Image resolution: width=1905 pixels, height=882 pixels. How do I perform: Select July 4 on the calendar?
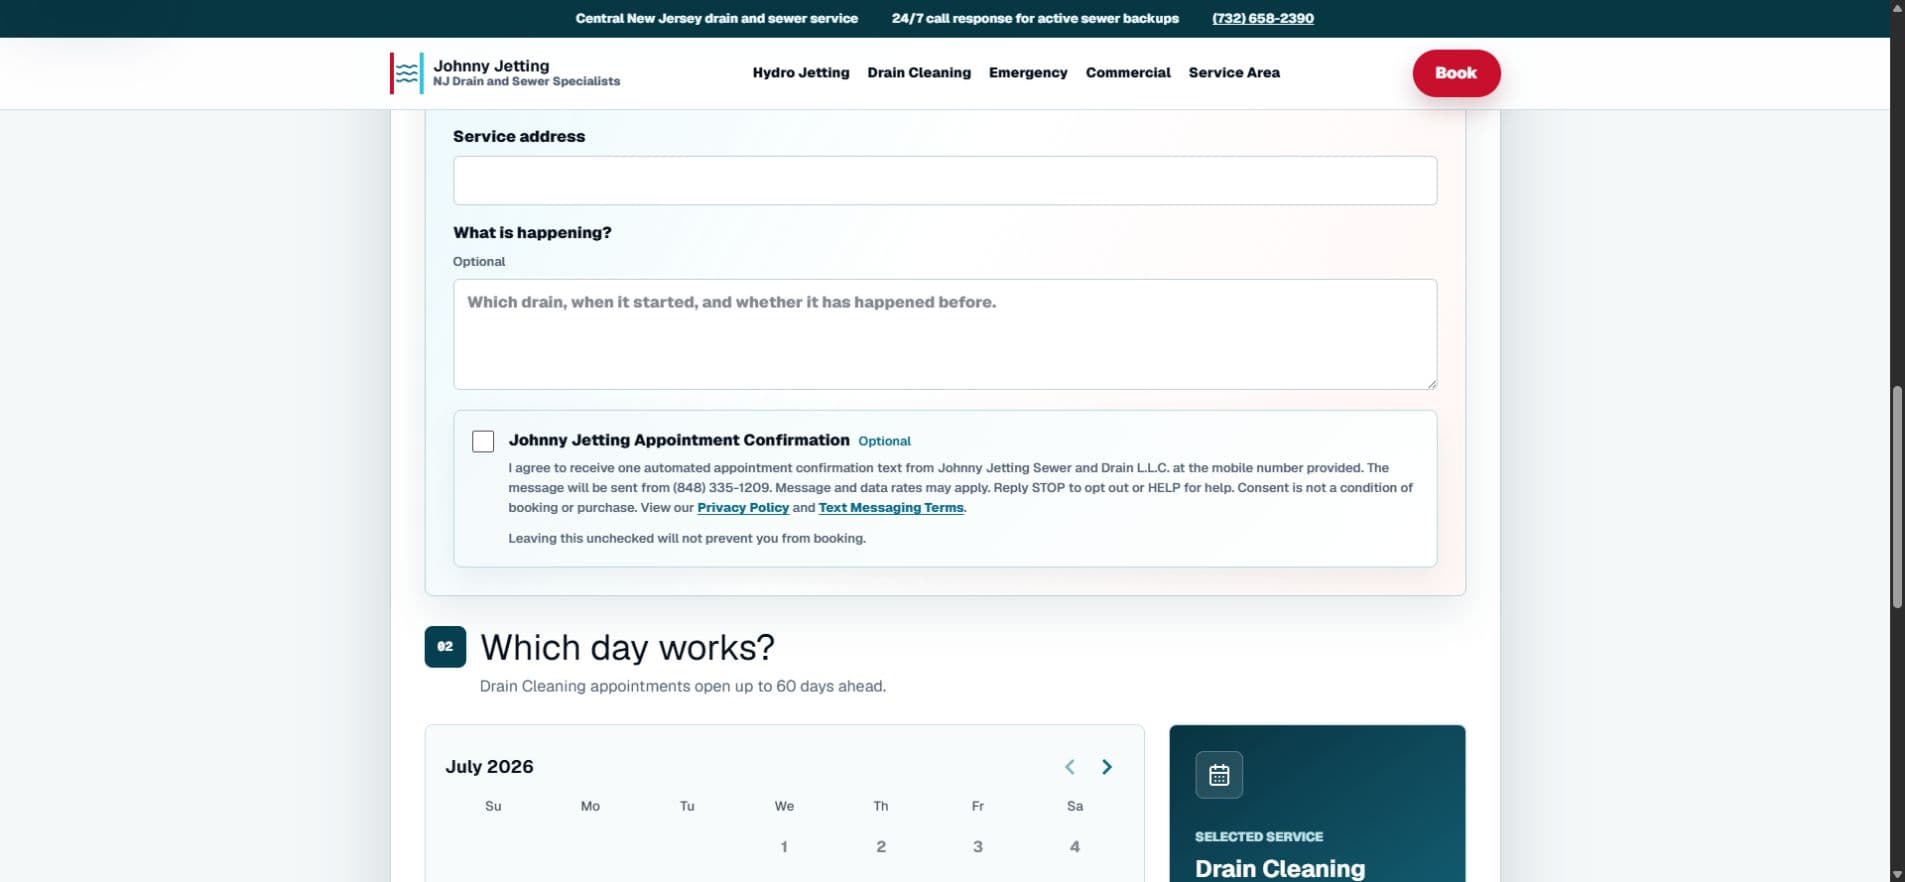pos(1075,847)
